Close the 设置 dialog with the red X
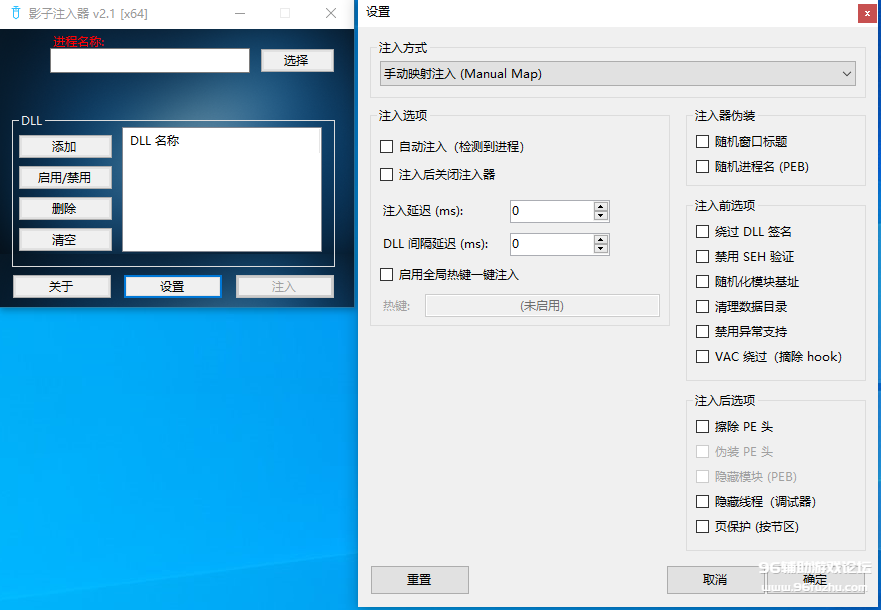This screenshot has width=881, height=610. 867,13
